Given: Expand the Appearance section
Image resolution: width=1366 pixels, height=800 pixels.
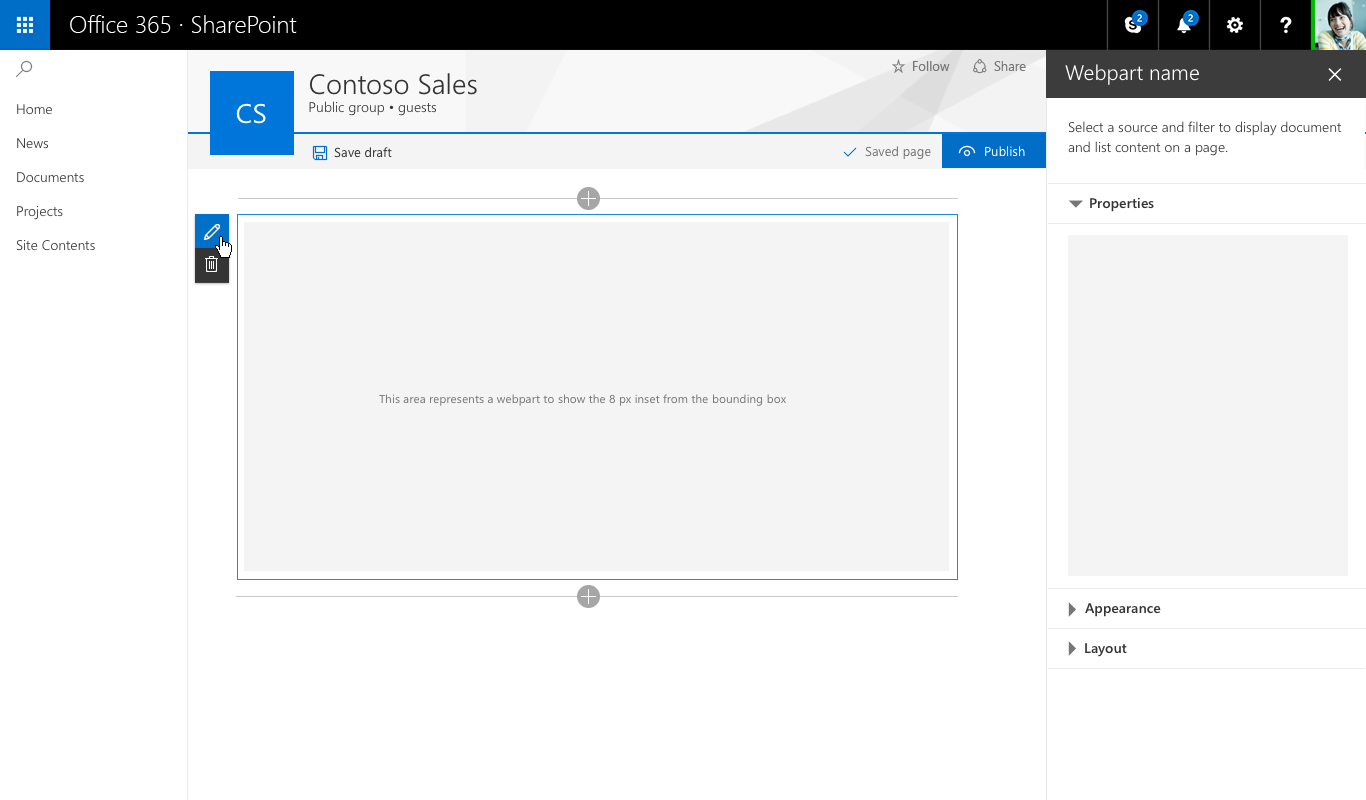Looking at the screenshot, I should [x=1206, y=608].
